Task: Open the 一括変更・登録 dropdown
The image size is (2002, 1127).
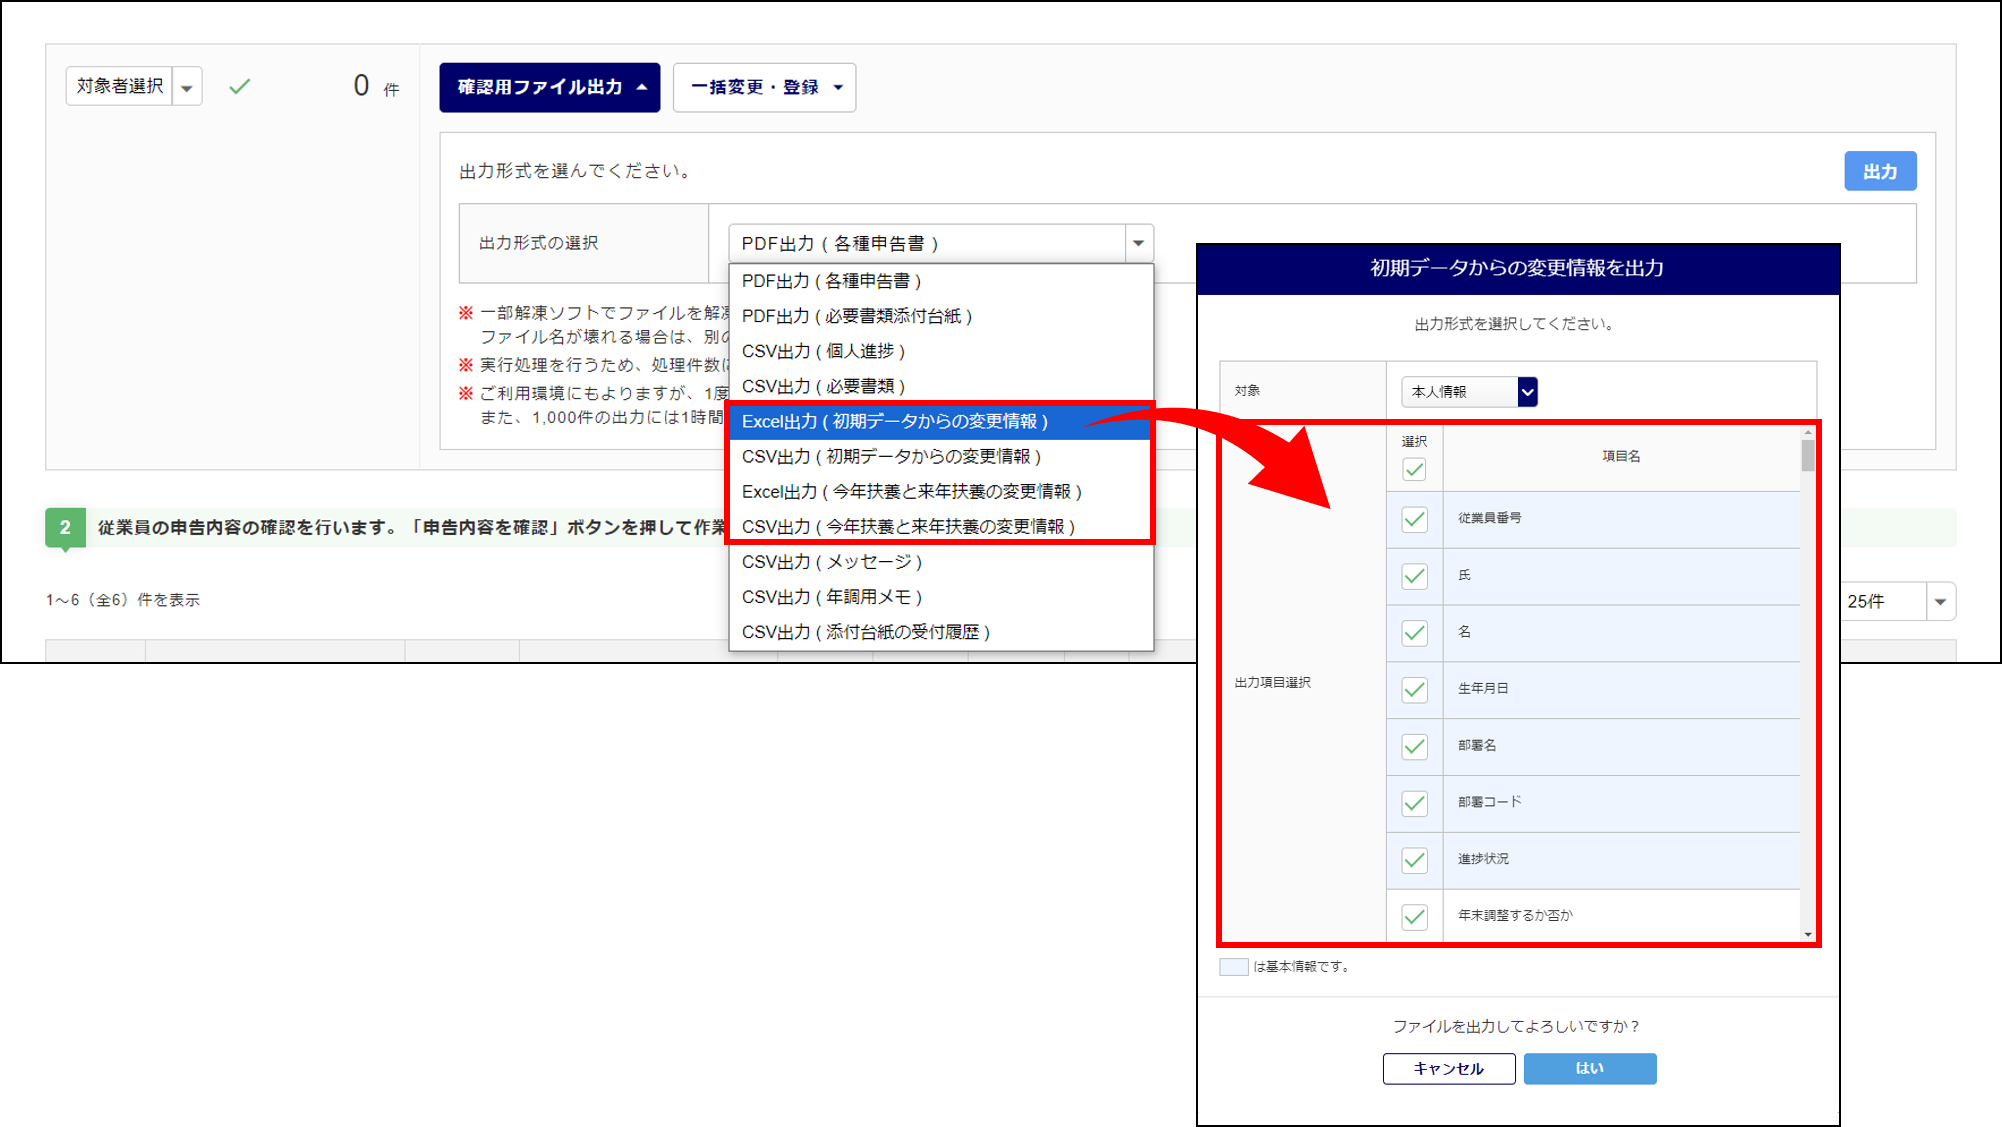Action: click(x=764, y=87)
